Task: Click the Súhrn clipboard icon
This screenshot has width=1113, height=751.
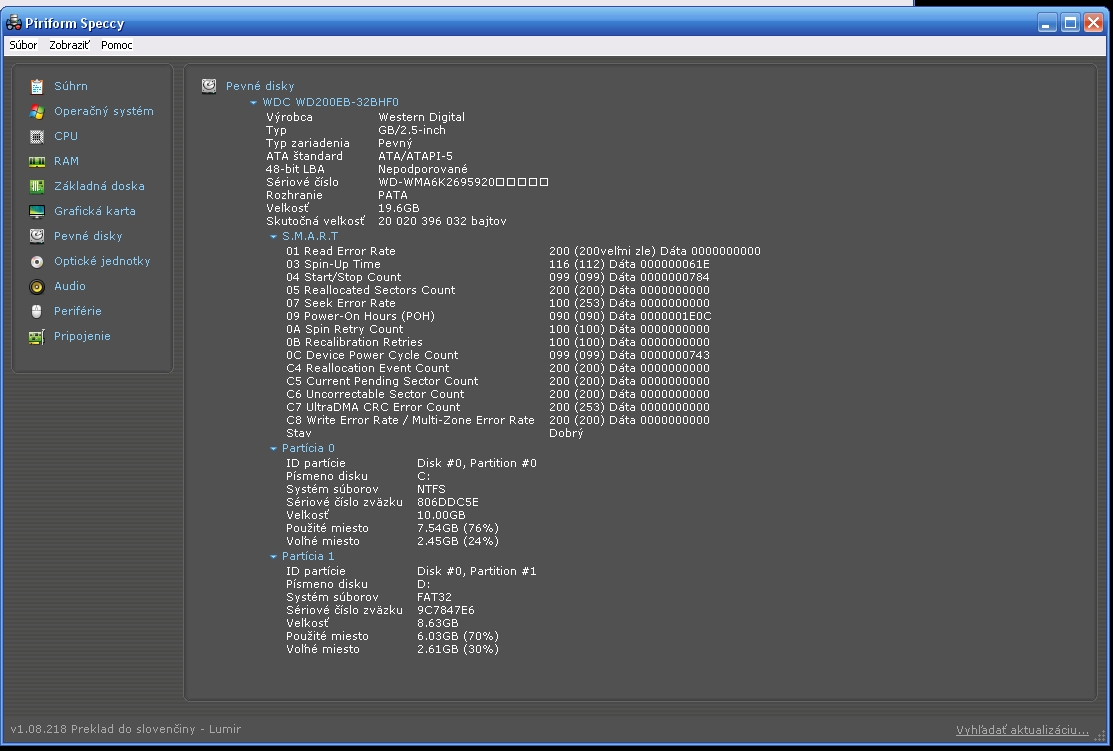Action: (x=37, y=87)
